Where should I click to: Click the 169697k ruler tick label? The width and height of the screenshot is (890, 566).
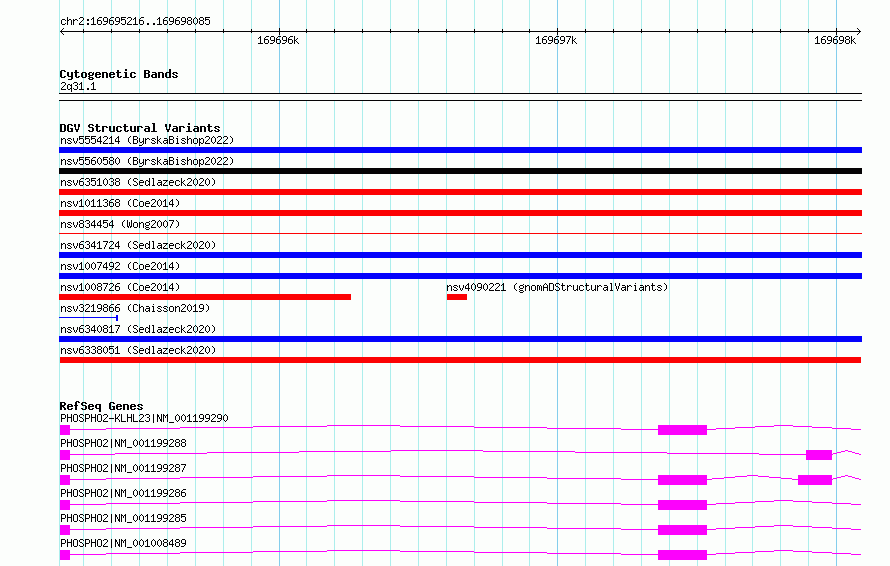556,40
